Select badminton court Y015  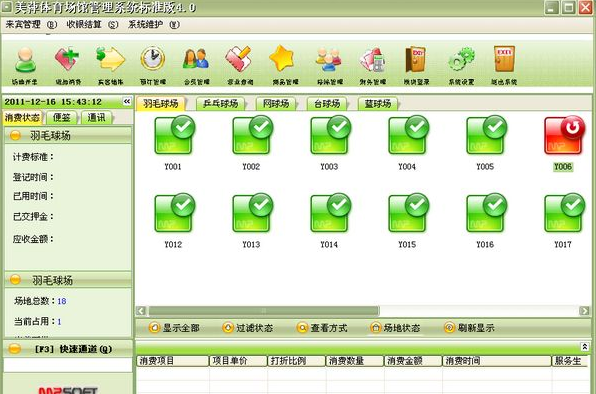pyautogui.click(x=409, y=213)
